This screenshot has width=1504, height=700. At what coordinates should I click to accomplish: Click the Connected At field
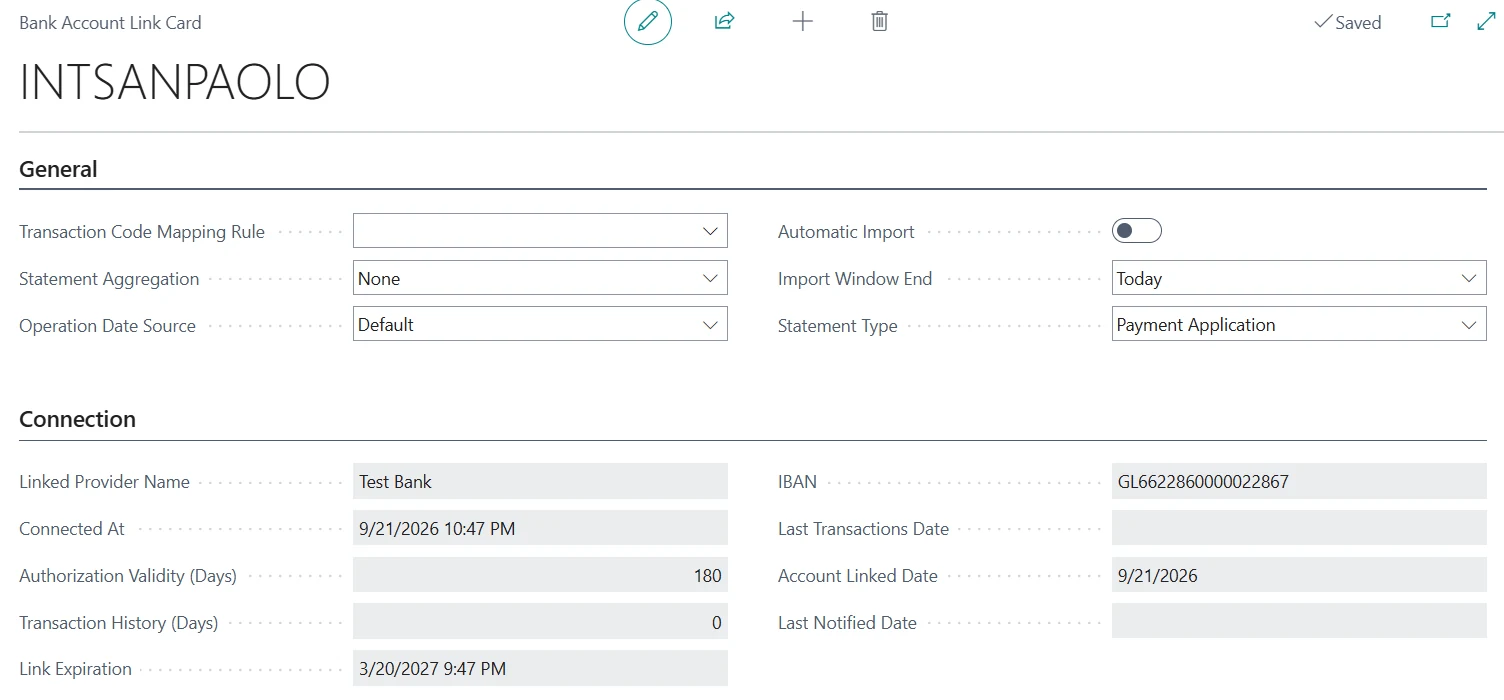point(540,528)
